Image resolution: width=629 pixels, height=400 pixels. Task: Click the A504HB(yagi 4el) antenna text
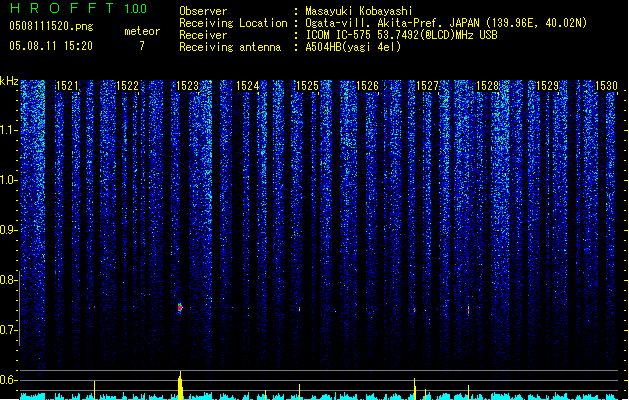point(353,47)
